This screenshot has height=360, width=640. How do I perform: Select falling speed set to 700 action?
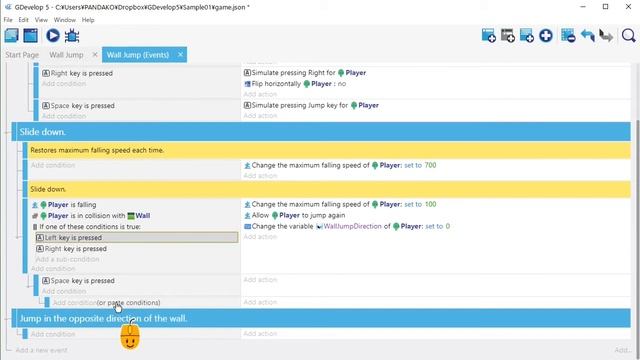tap(340, 165)
